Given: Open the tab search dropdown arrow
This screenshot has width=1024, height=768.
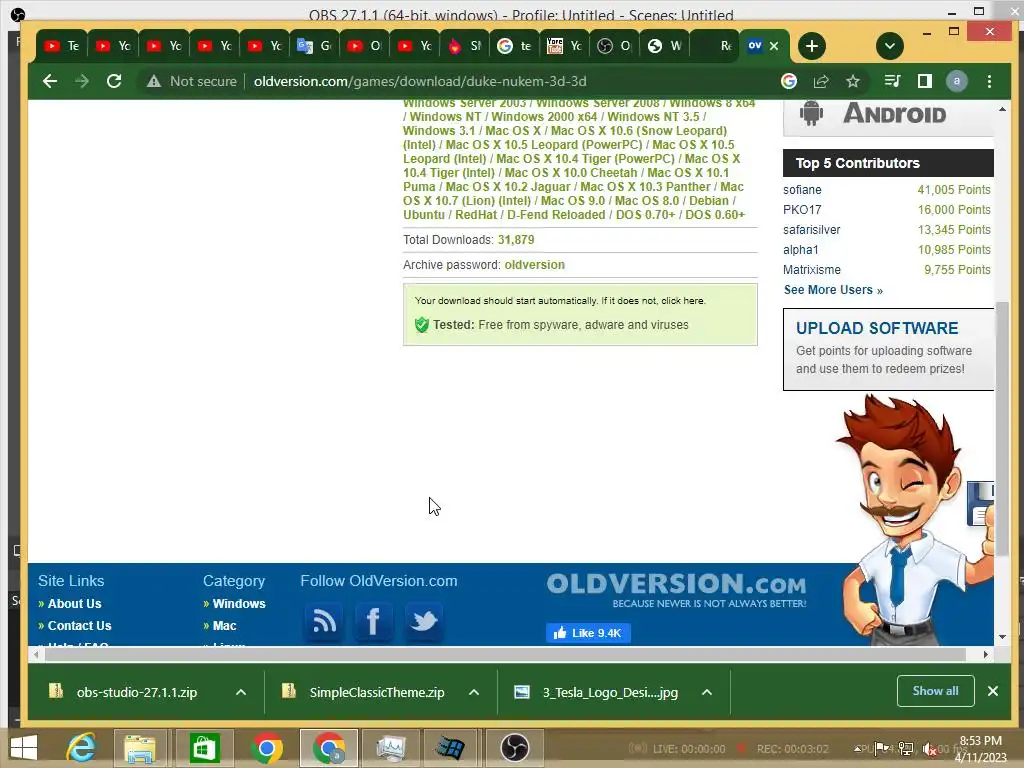Looking at the screenshot, I should [x=889, y=46].
